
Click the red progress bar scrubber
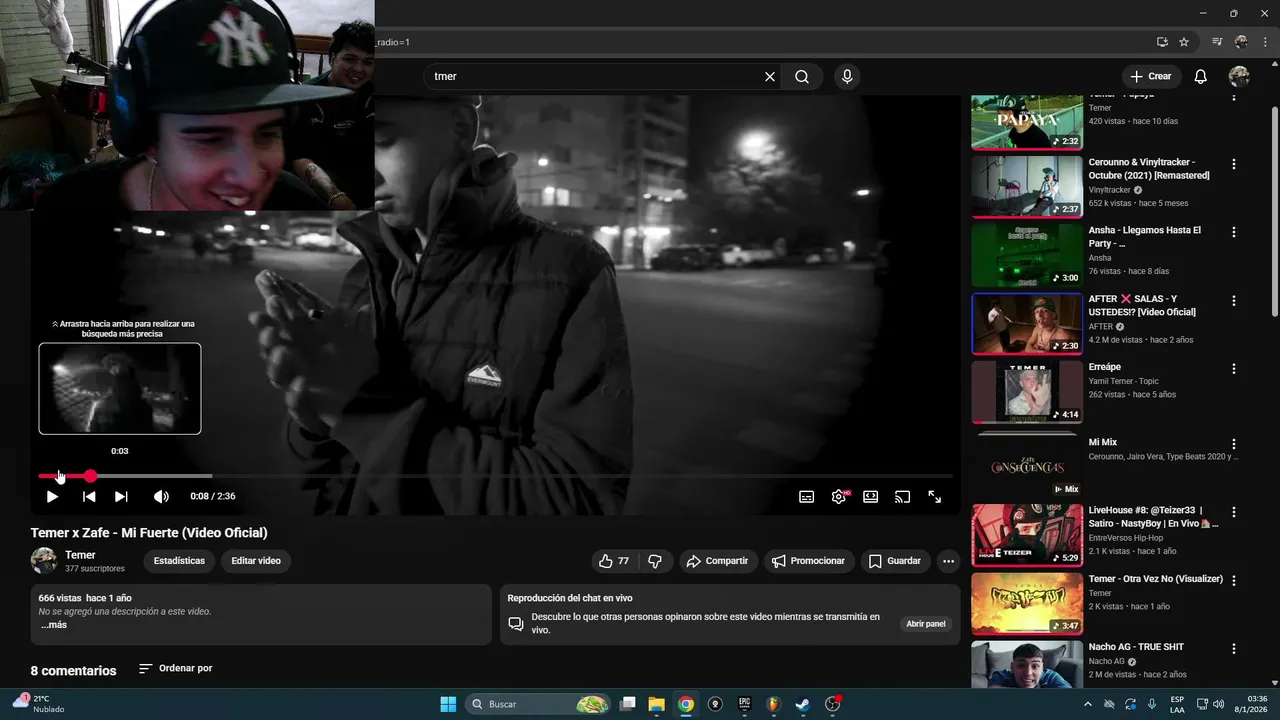90,476
